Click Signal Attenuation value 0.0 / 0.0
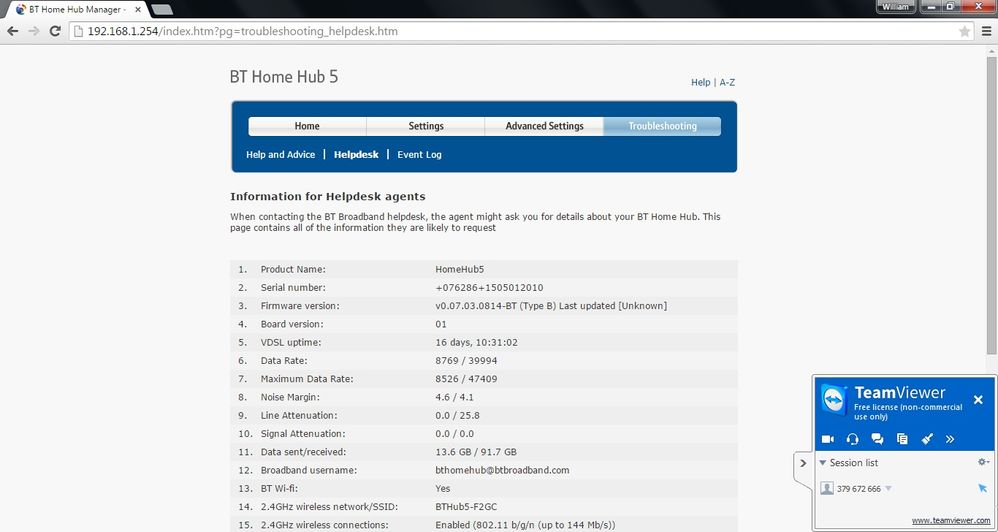This screenshot has width=998, height=532. [x=454, y=433]
